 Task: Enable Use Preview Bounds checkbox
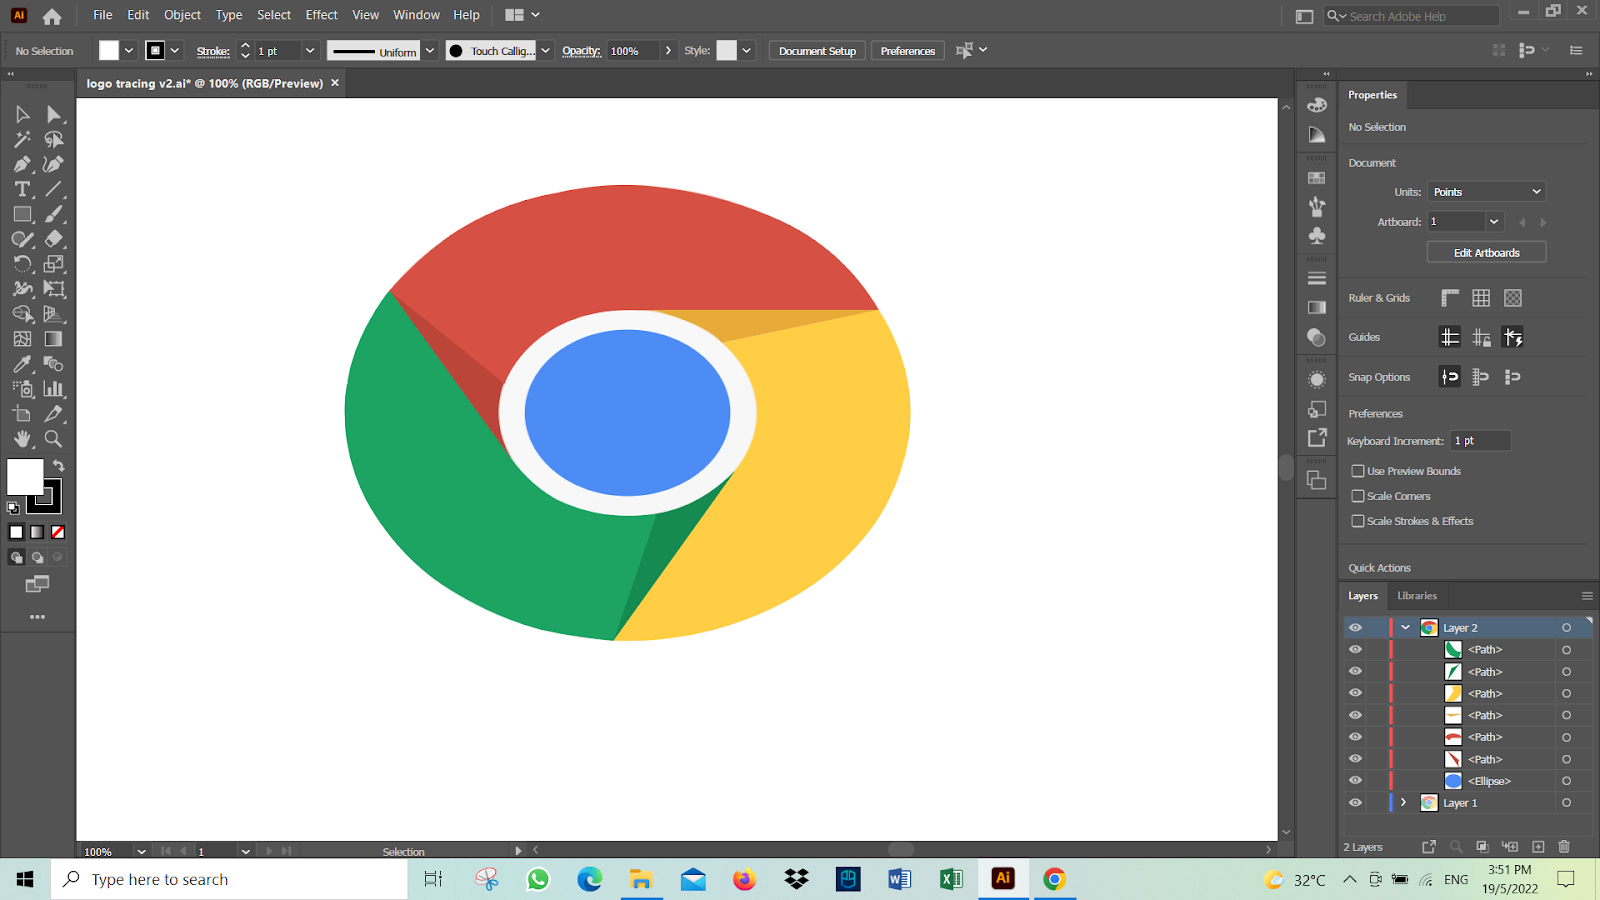click(1358, 471)
